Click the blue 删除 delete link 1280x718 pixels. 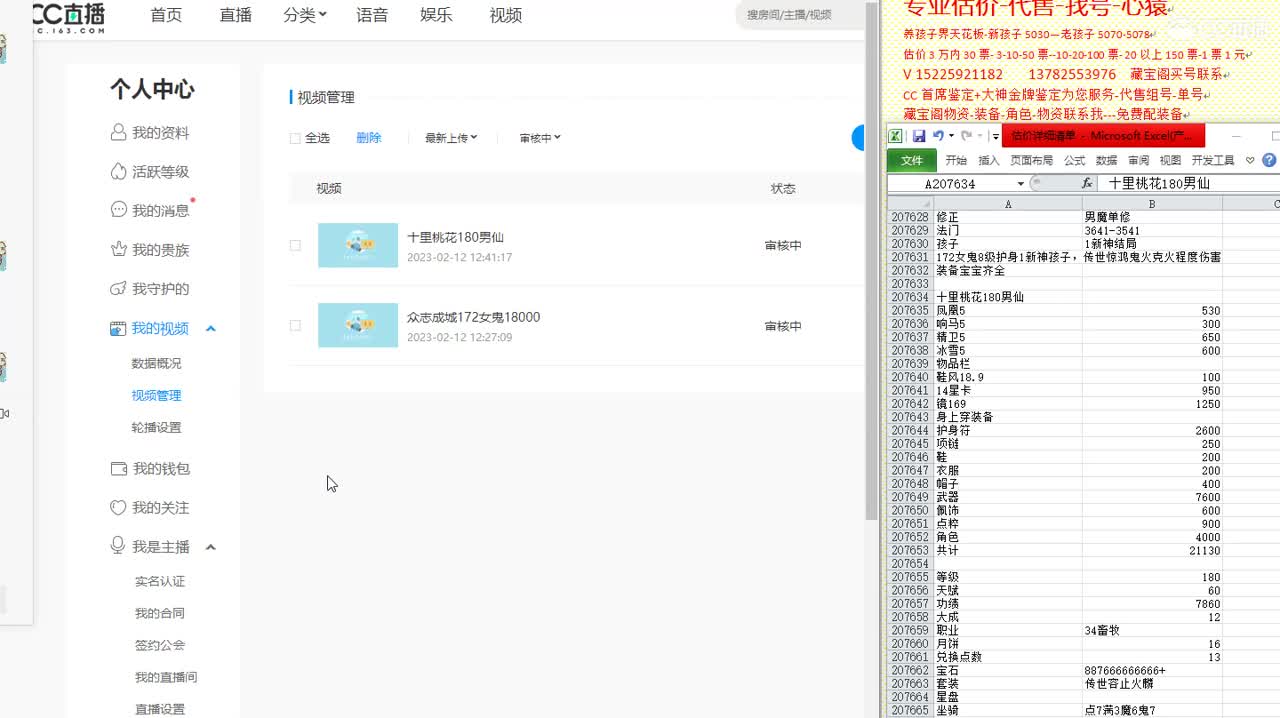pos(369,138)
